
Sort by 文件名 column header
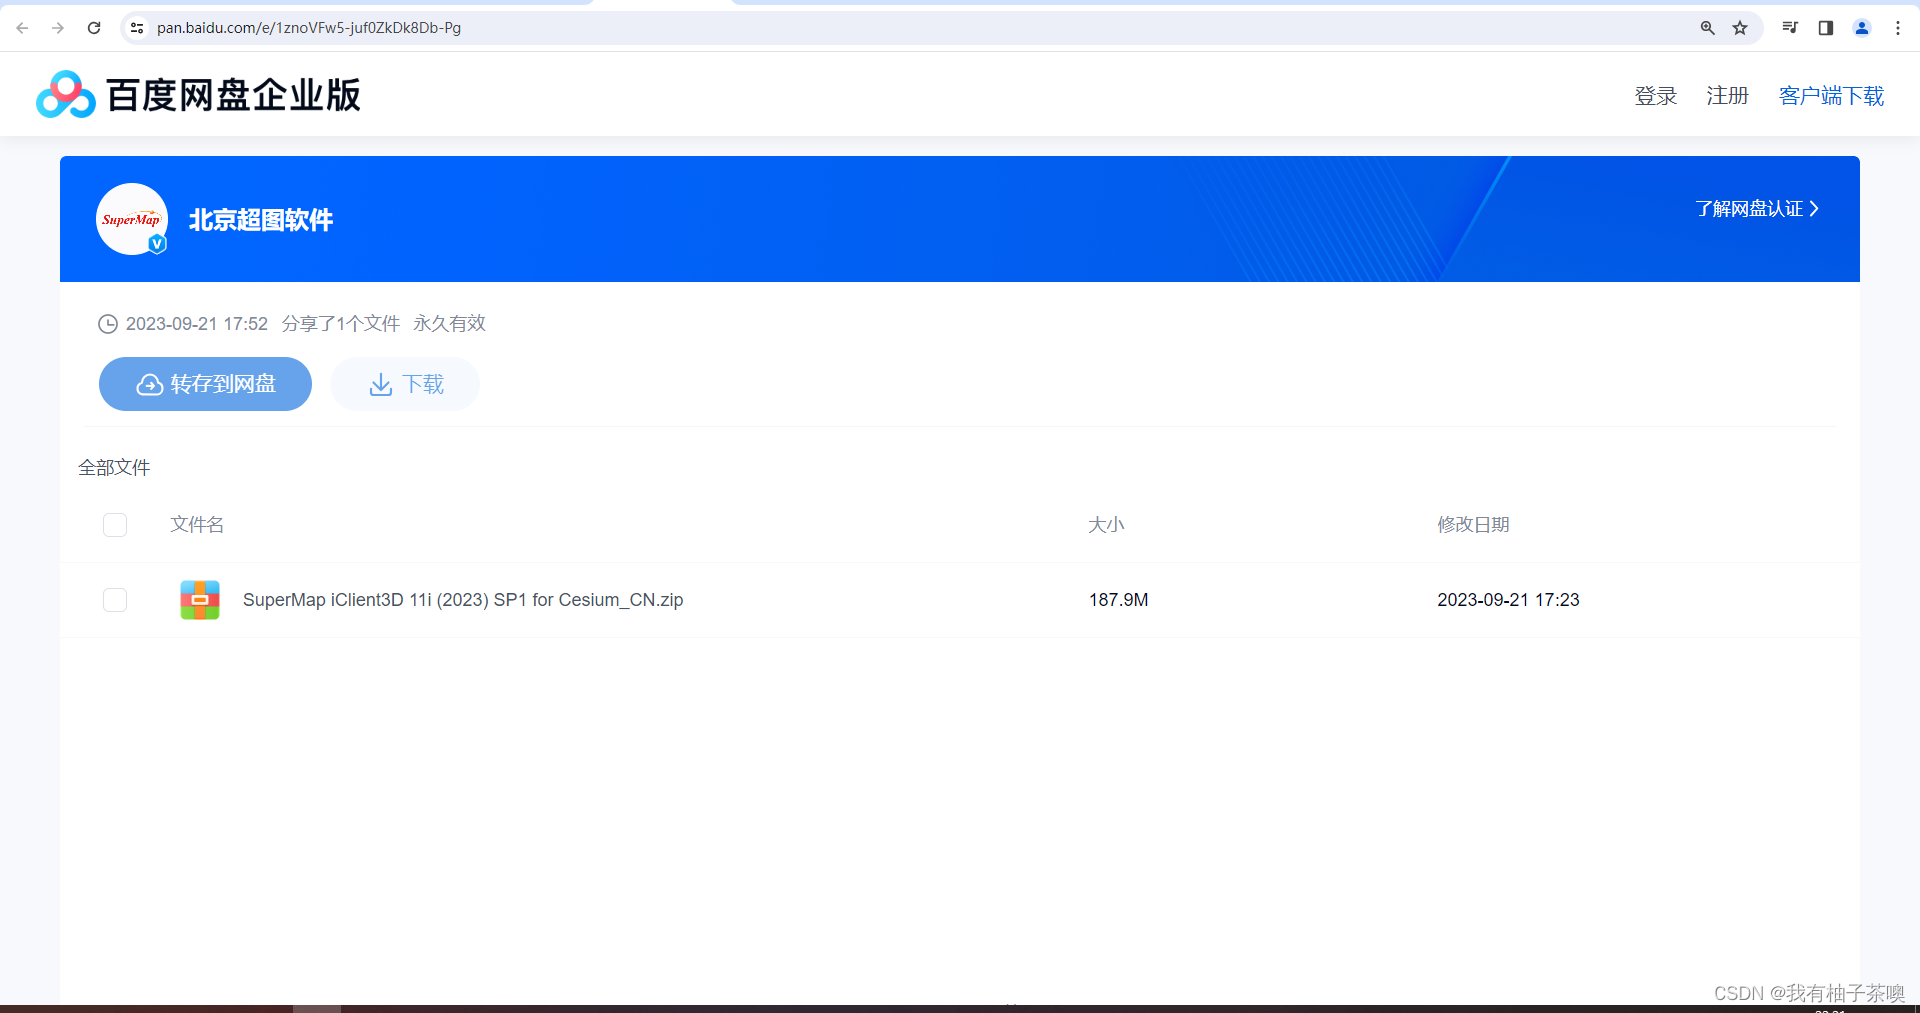coord(197,525)
